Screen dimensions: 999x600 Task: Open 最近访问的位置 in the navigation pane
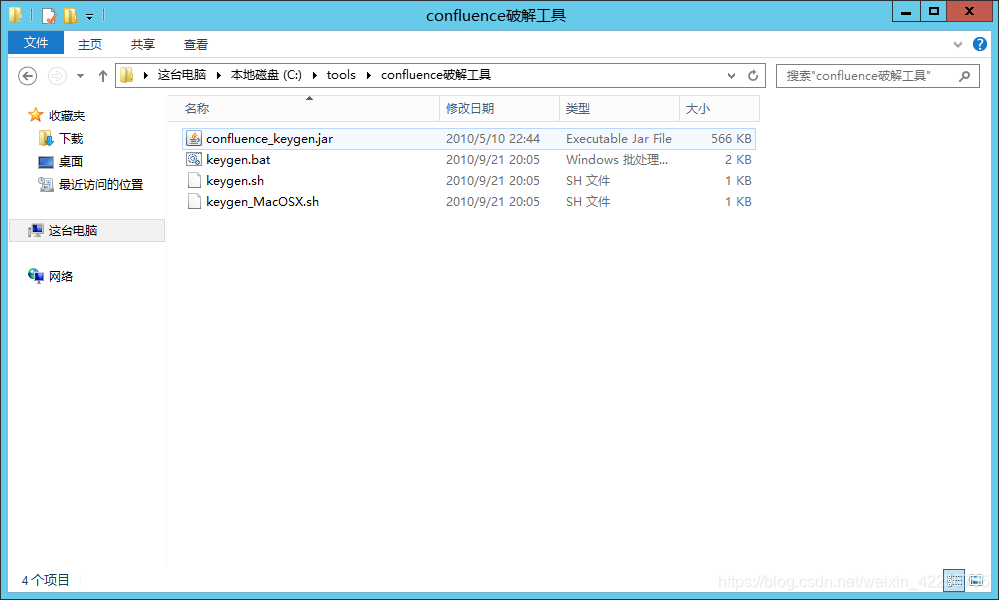[101, 184]
